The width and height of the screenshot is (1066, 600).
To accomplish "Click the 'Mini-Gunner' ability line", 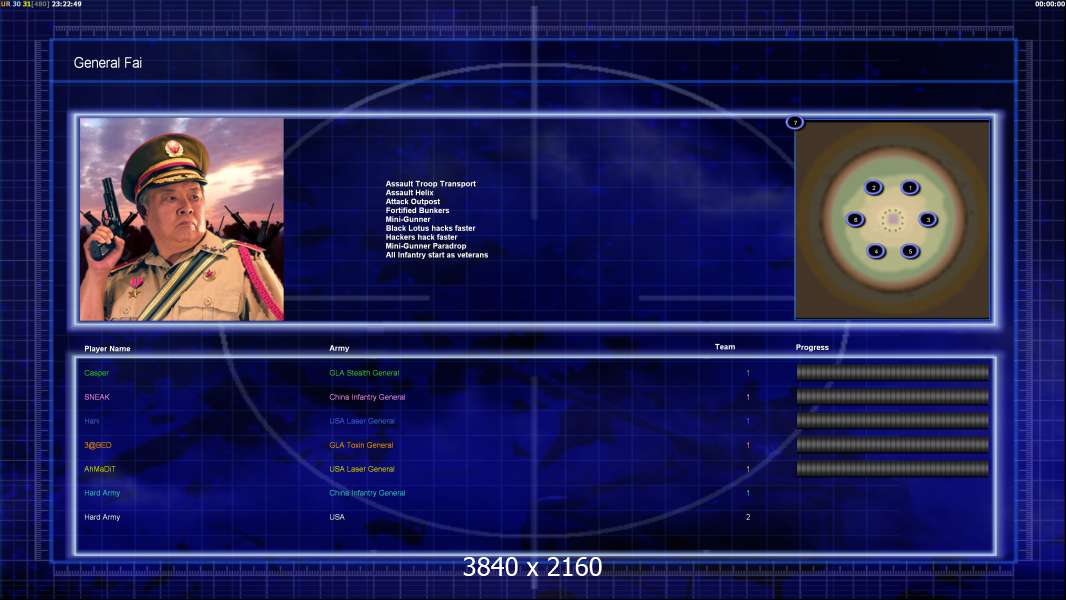I will pos(408,219).
